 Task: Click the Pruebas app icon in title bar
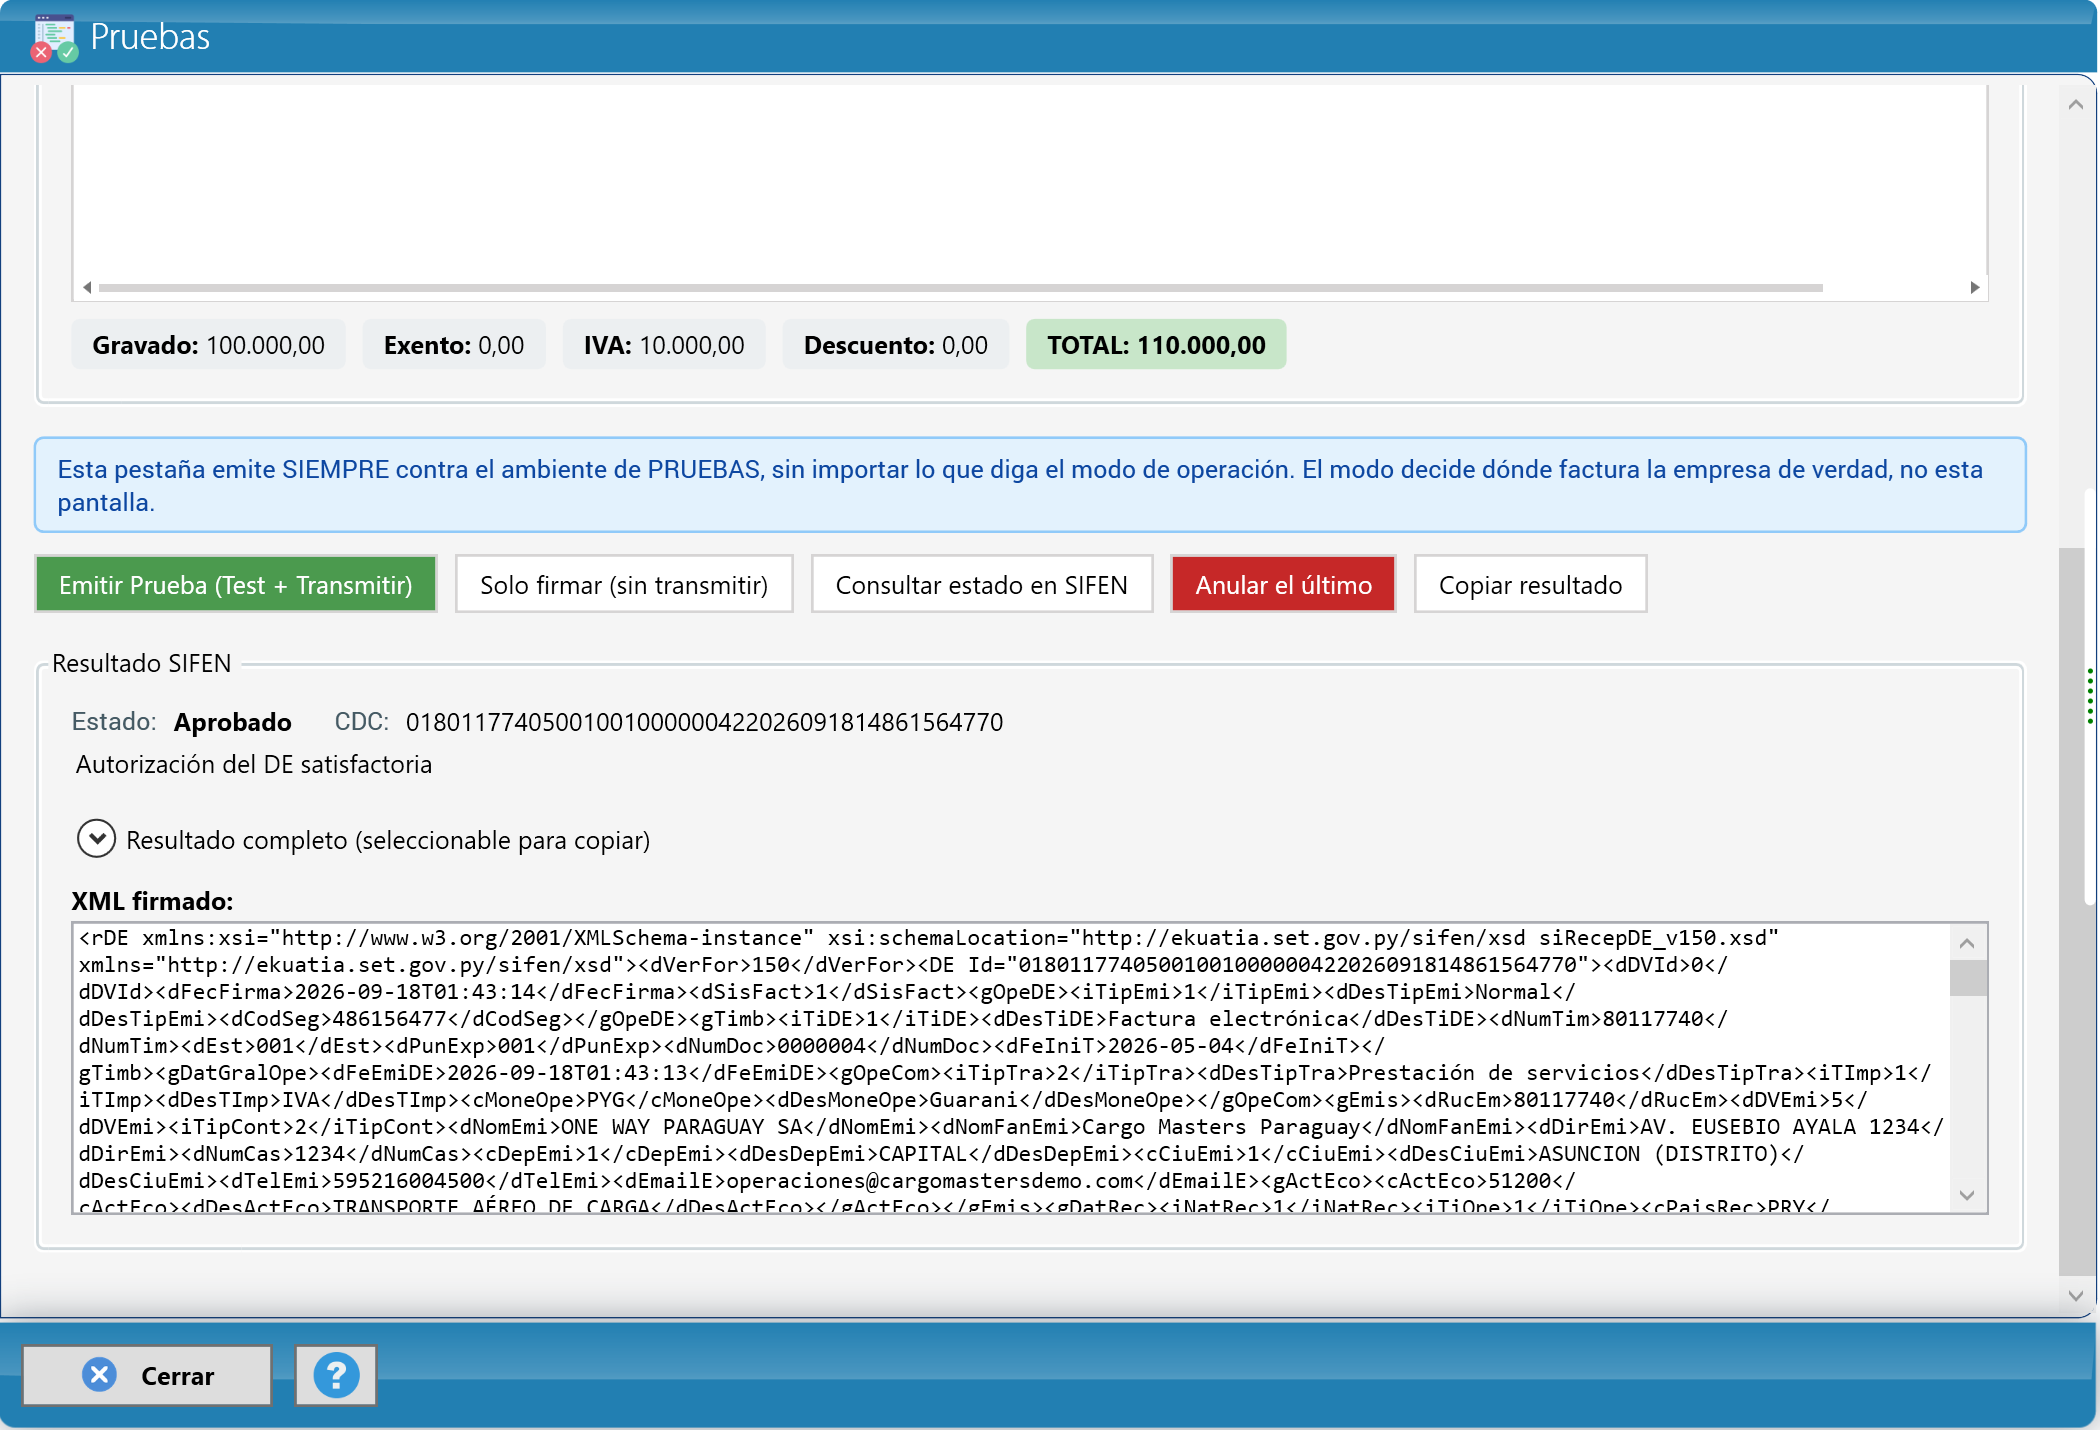coord(53,38)
